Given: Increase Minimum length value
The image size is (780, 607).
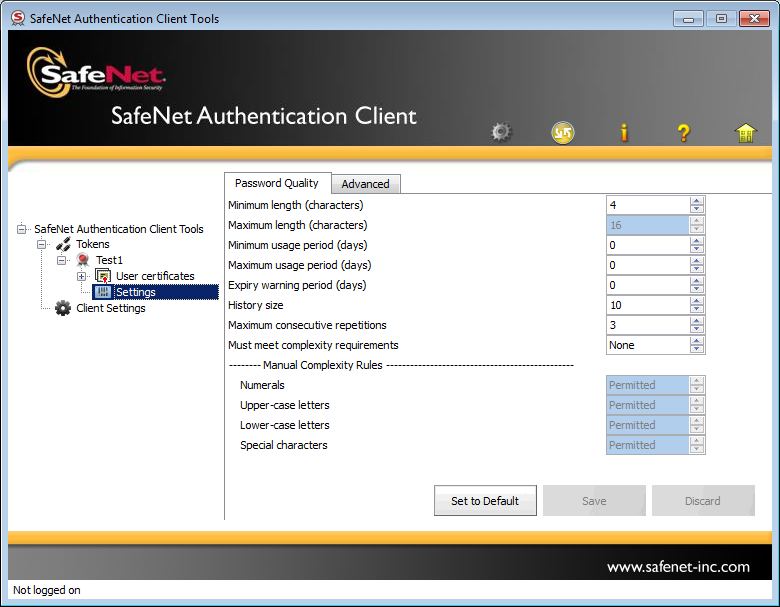Looking at the screenshot, I should click(x=696, y=201).
